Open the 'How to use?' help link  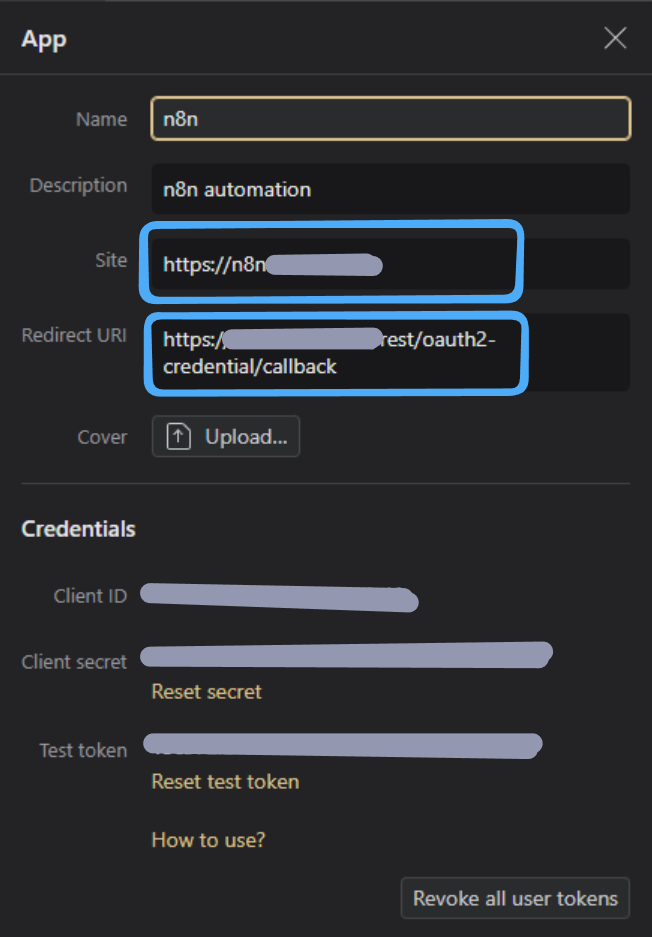pyautogui.click(x=208, y=840)
